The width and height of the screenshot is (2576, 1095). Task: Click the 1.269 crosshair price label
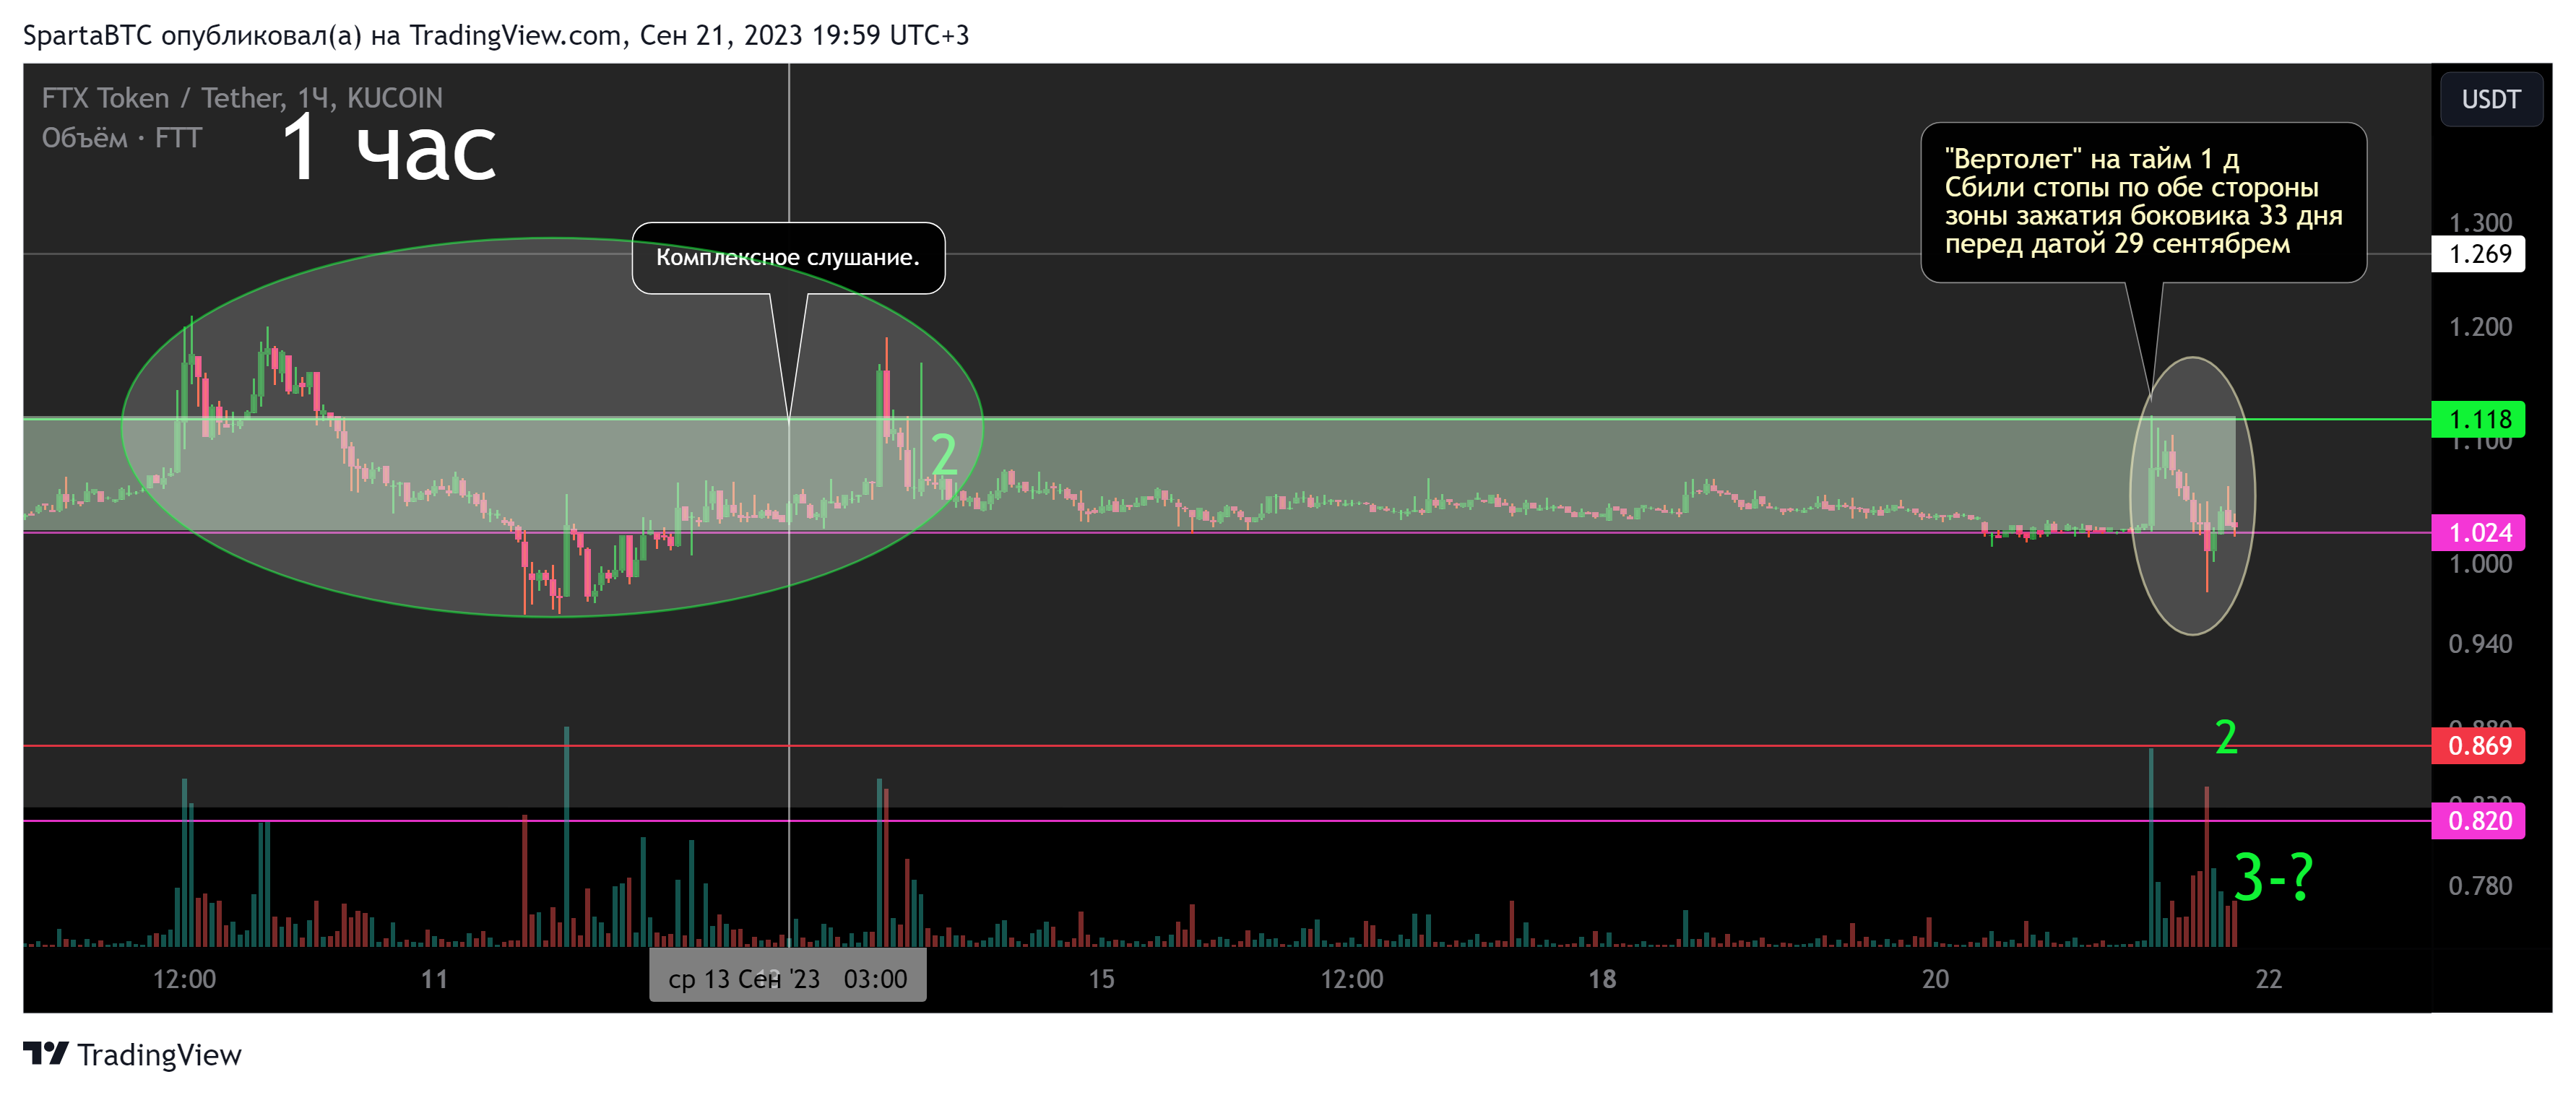click(2478, 254)
